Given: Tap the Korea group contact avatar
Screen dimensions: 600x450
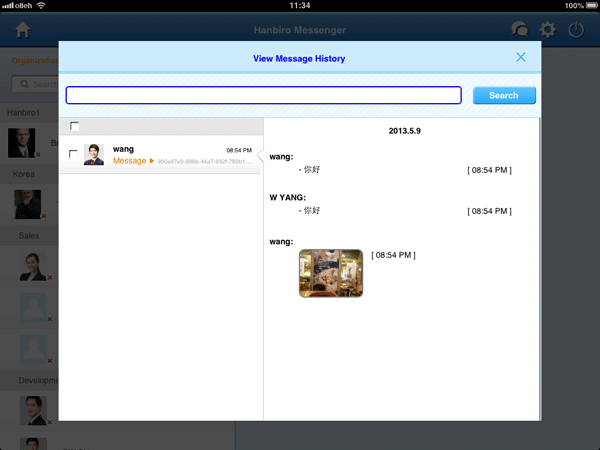Looking at the screenshot, I should point(28,203).
